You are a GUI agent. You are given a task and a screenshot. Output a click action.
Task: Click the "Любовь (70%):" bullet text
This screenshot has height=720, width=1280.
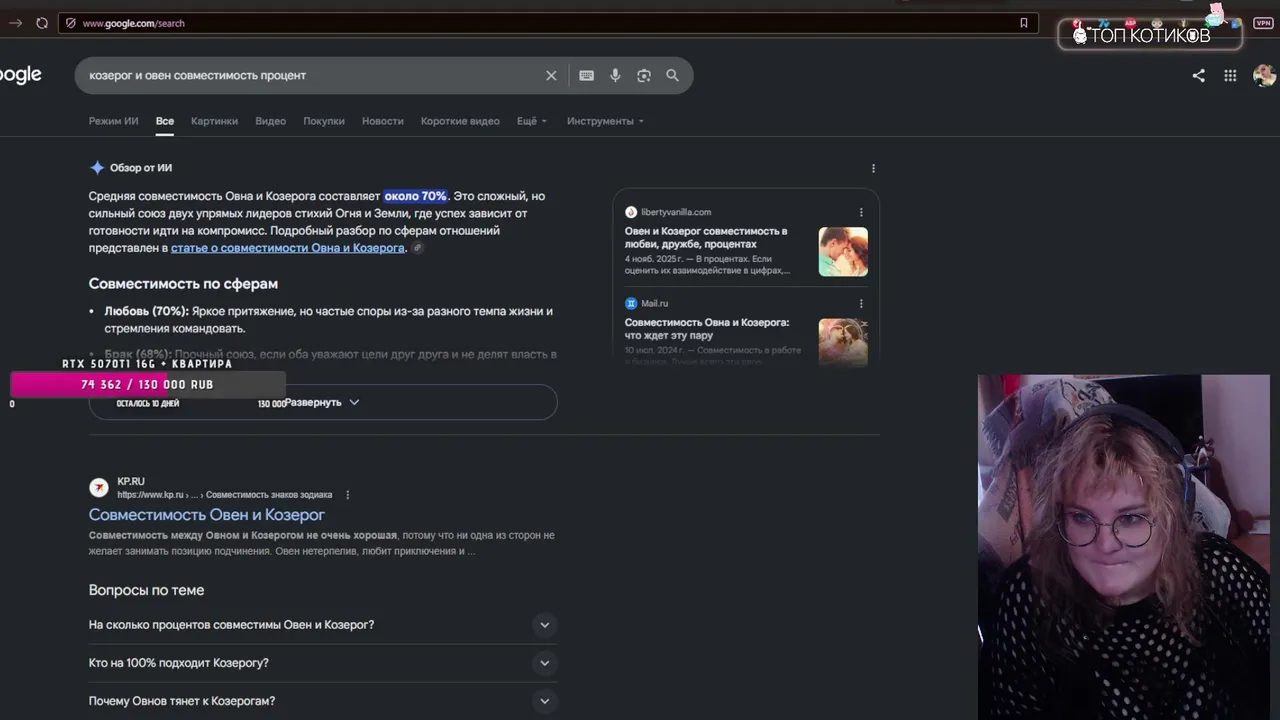click(x=147, y=311)
